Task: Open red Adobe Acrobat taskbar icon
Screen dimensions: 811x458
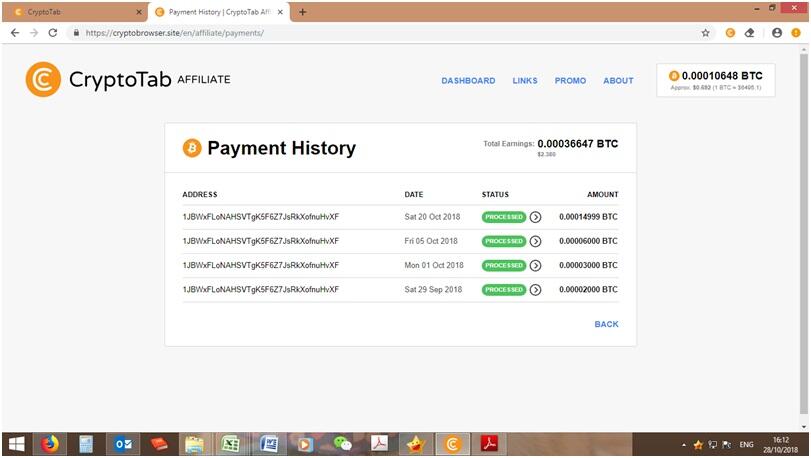Action: click(x=489, y=444)
